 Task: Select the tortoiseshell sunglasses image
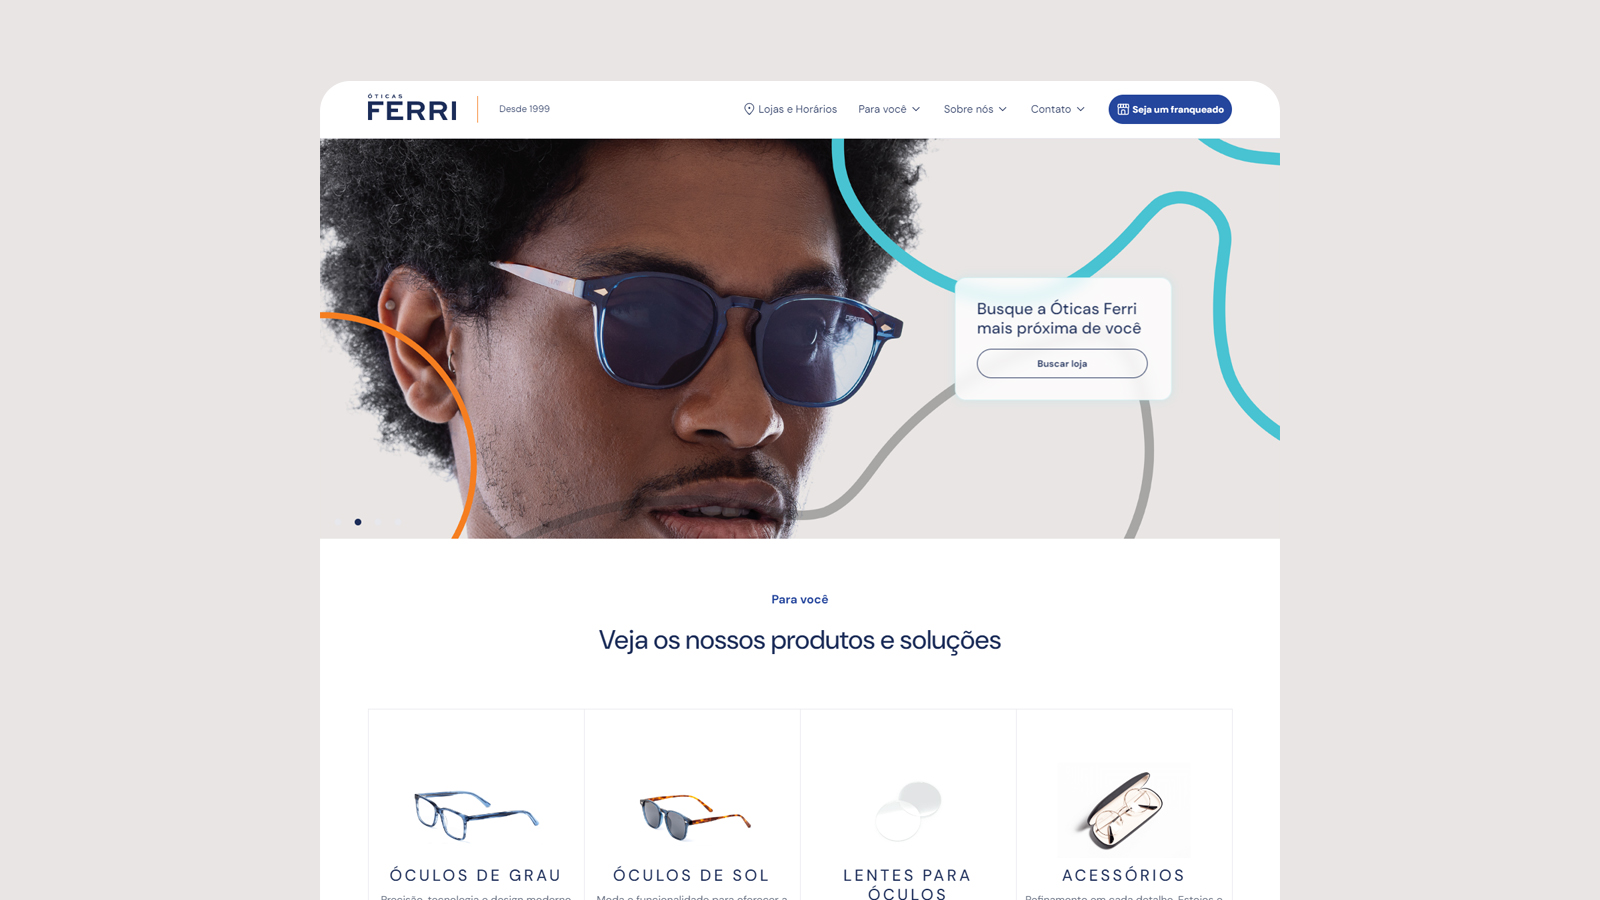coord(695,817)
